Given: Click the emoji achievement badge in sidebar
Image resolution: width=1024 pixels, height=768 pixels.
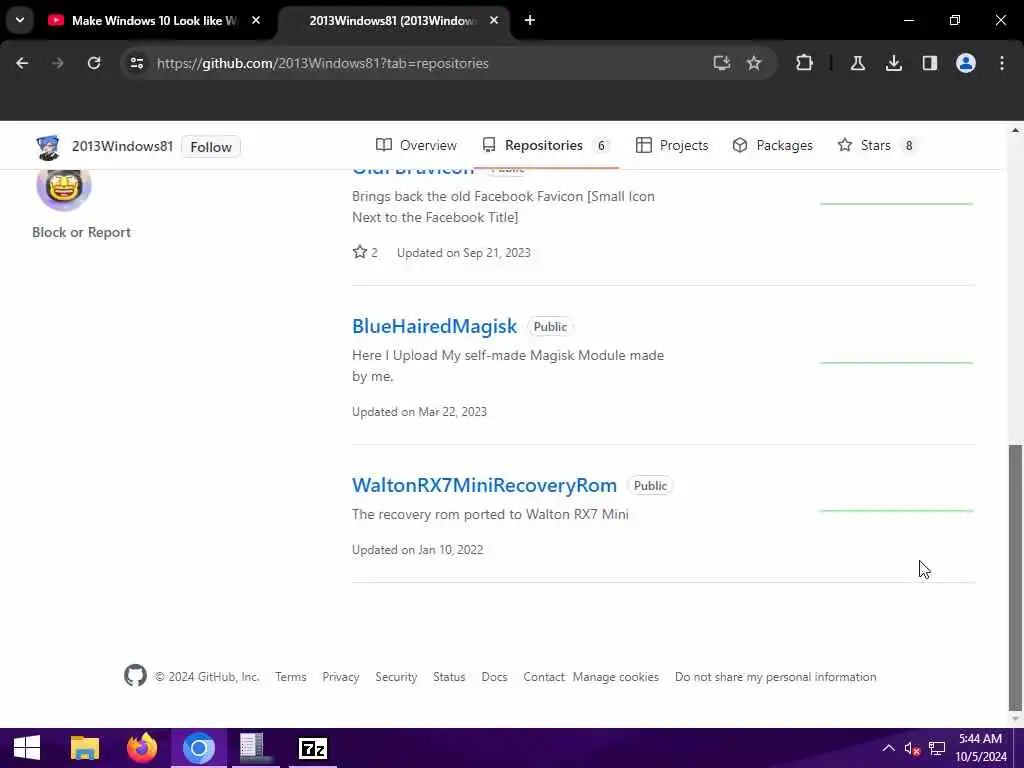Looking at the screenshot, I should pyautogui.click(x=64, y=188).
